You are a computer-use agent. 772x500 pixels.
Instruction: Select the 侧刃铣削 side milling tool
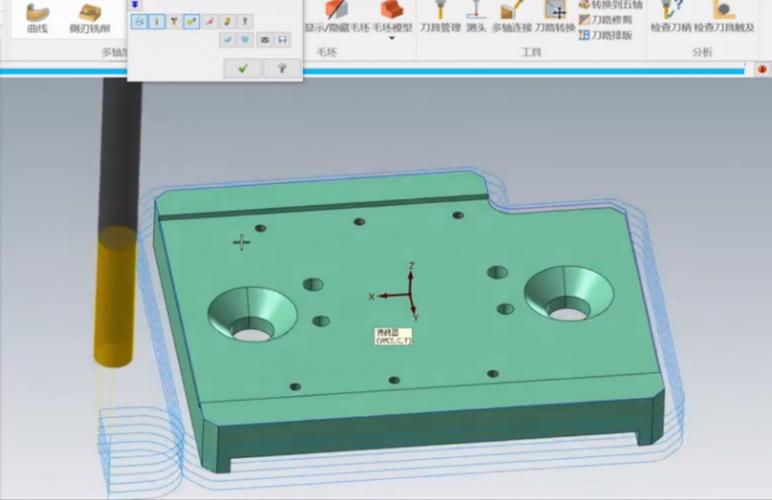tap(88, 17)
